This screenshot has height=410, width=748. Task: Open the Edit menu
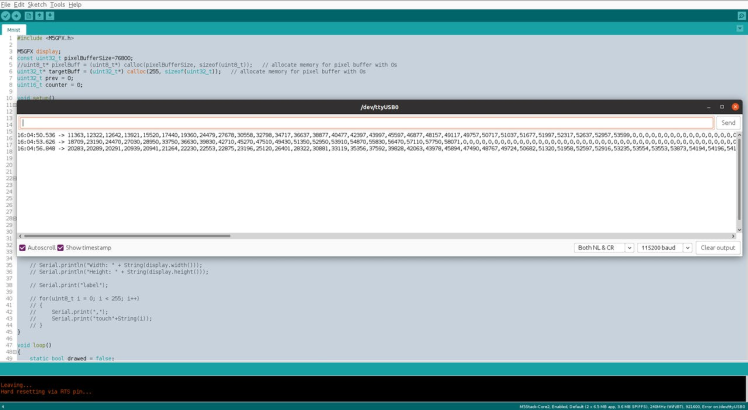pyautogui.click(x=19, y=4)
